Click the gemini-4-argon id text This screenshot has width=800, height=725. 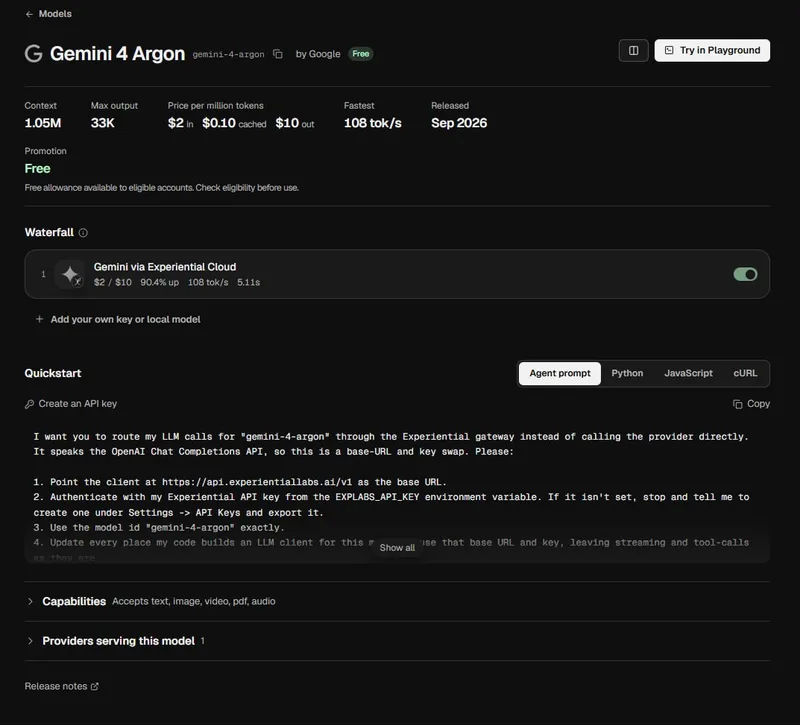(x=228, y=54)
